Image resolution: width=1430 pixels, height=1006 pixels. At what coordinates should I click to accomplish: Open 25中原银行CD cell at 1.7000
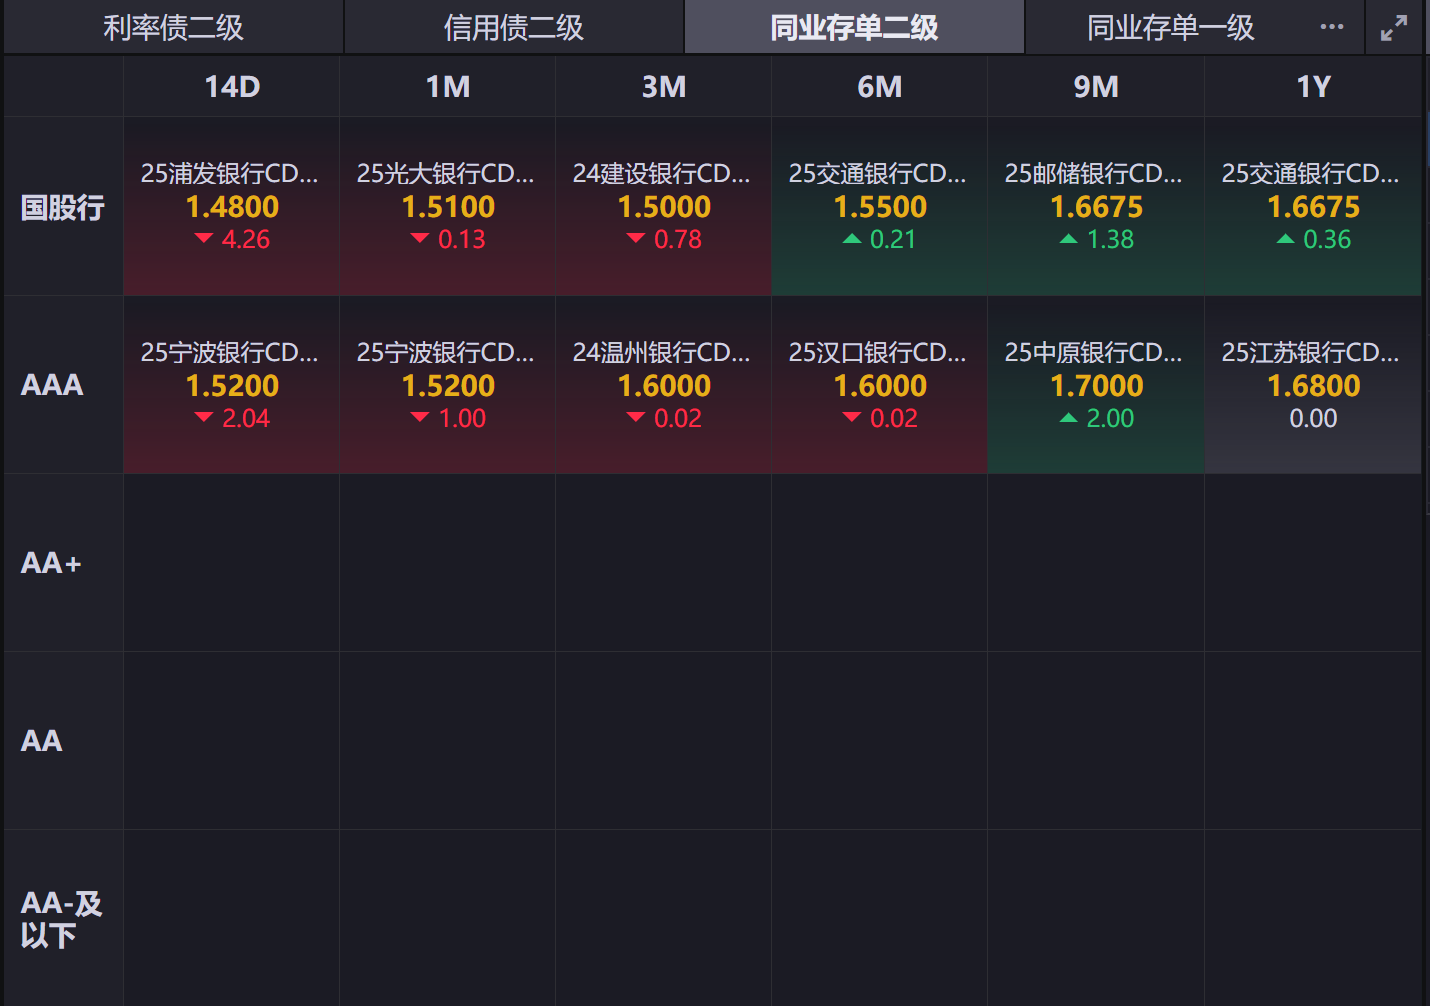[x=1096, y=385]
